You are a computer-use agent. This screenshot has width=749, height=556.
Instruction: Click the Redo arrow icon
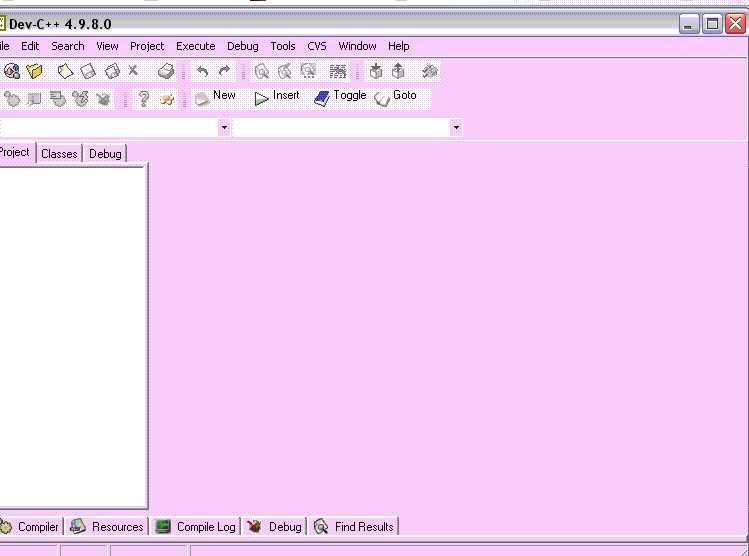(225, 71)
